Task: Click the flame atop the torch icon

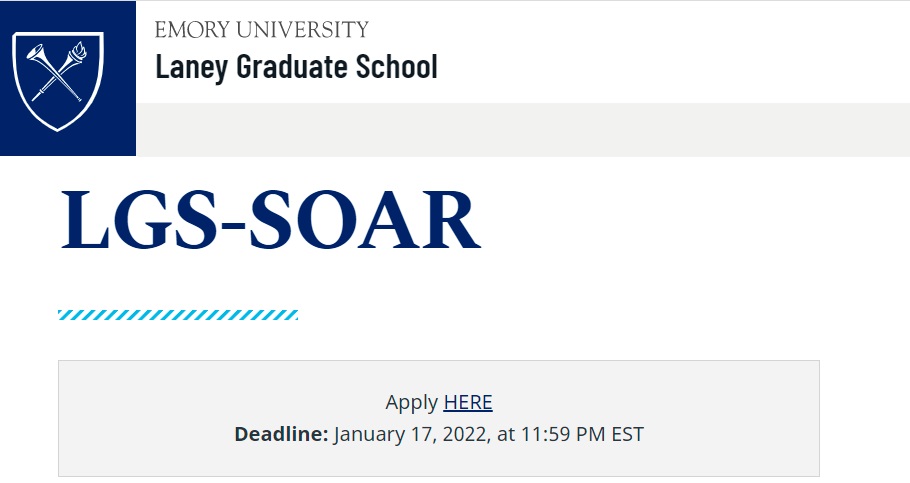Action: [80, 49]
